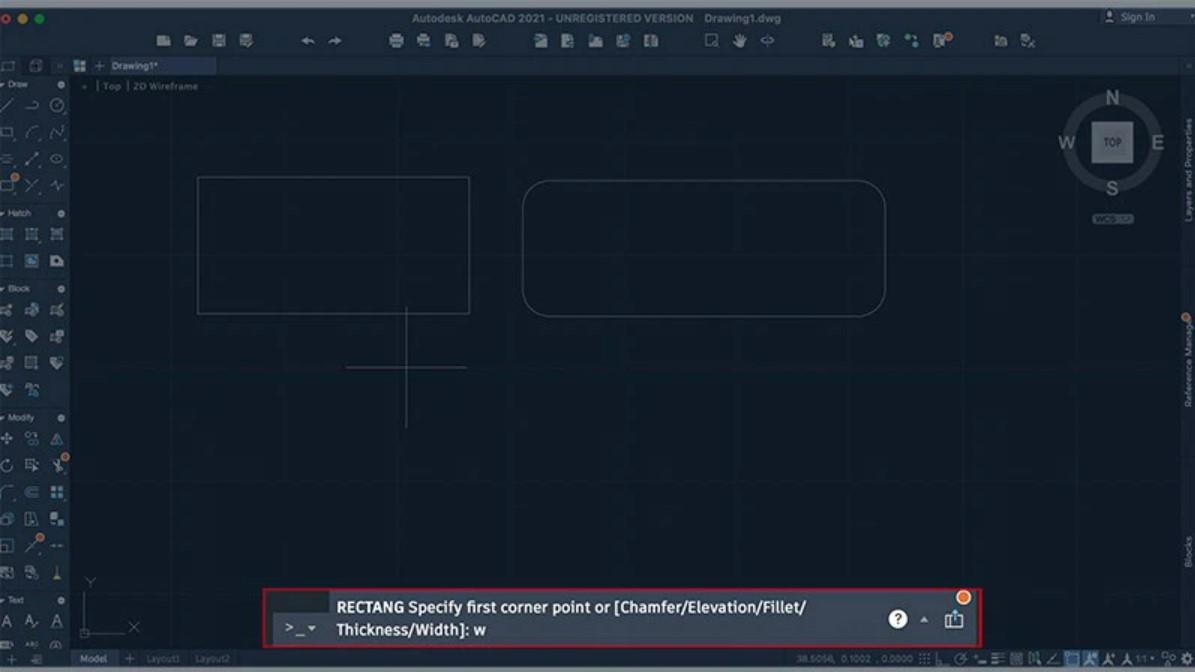Screen dimensions: 1195x672
Task: Toggle grid display in status bar
Action: tap(924, 659)
